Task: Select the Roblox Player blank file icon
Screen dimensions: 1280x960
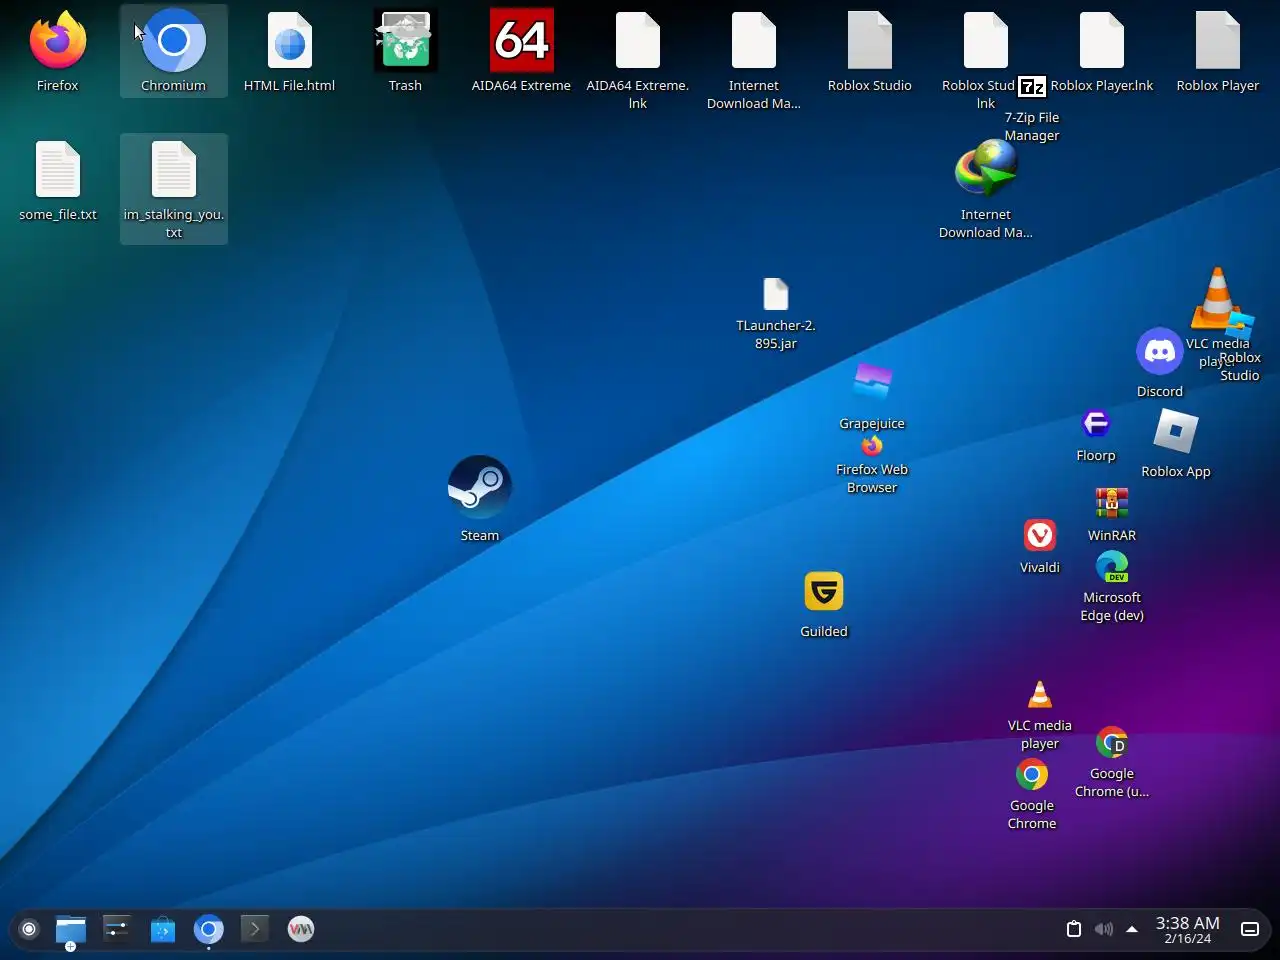Action: (1218, 42)
